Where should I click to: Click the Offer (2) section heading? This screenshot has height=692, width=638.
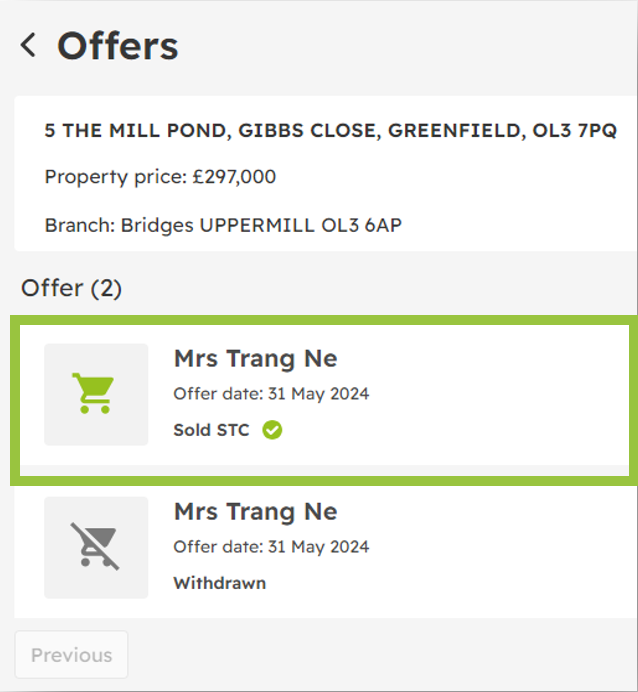(x=71, y=289)
